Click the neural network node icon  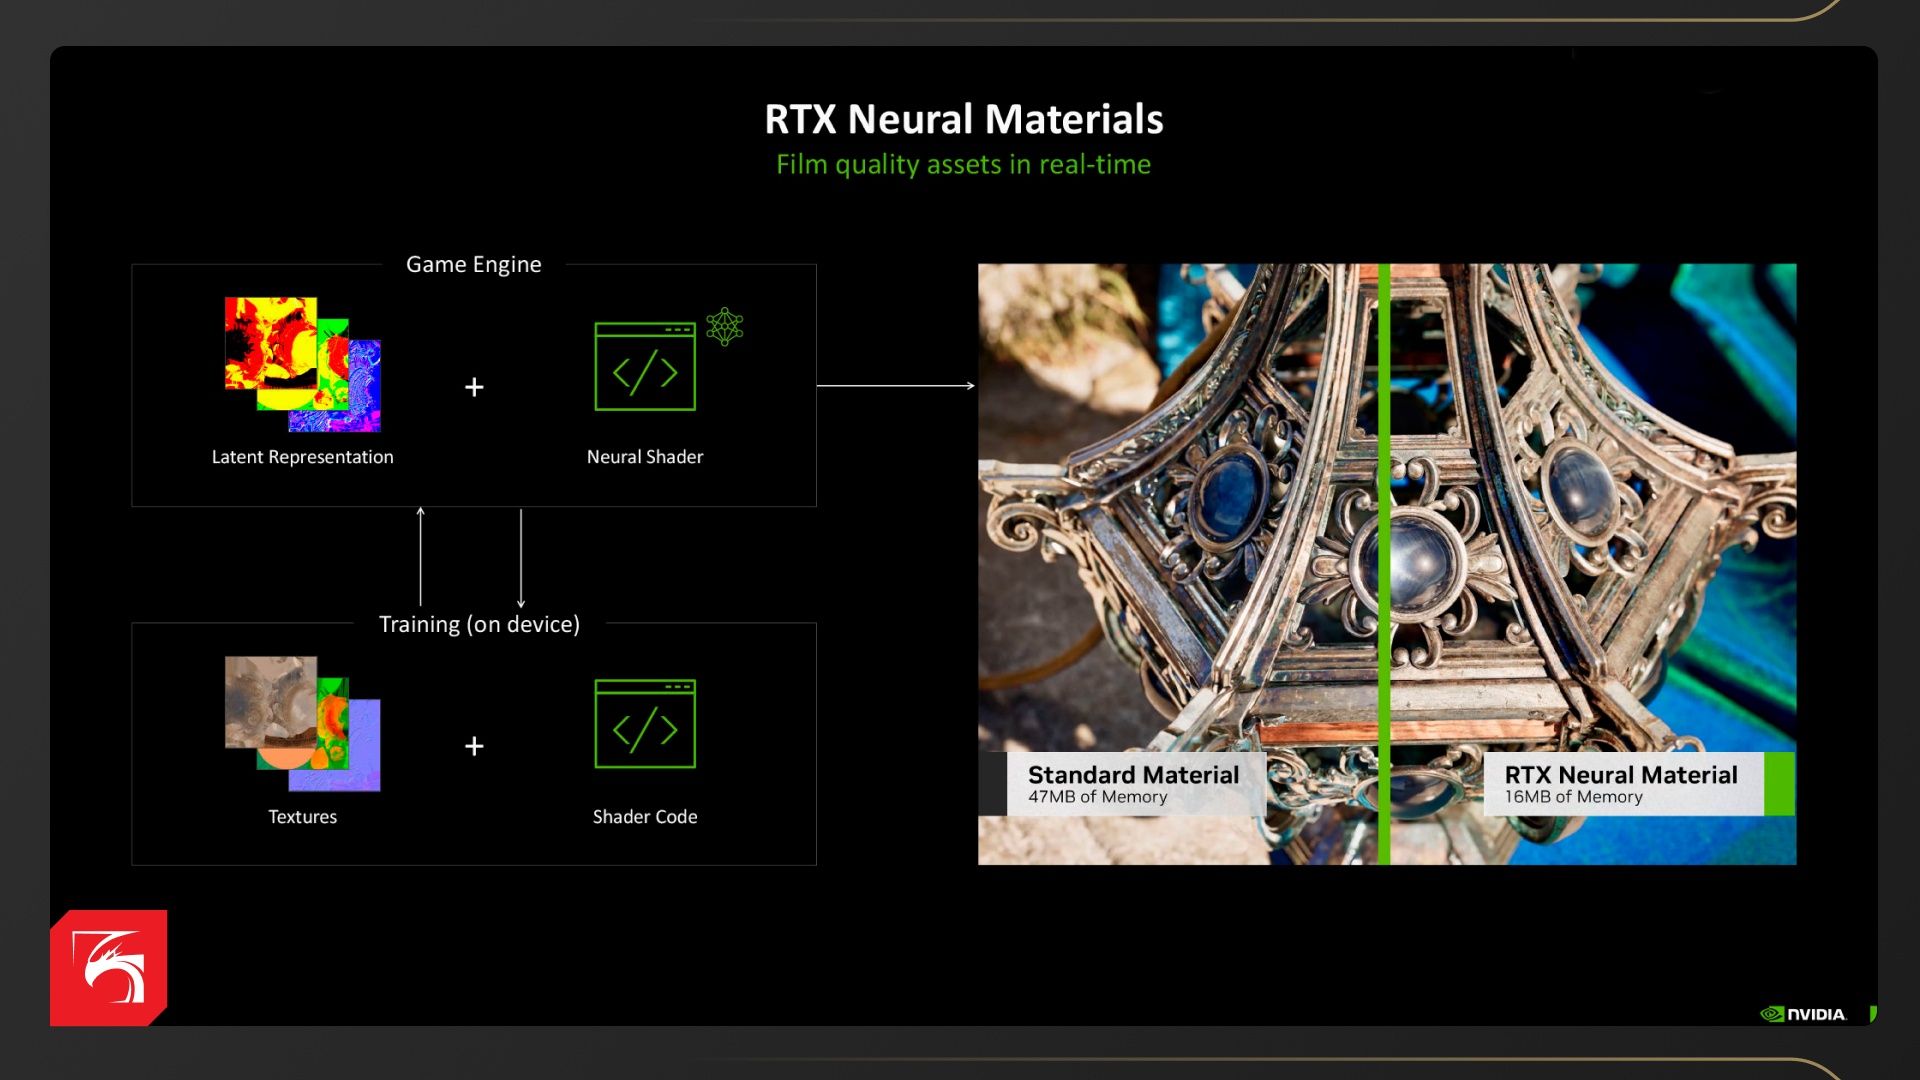pyautogui.click(x=724, y=326)
